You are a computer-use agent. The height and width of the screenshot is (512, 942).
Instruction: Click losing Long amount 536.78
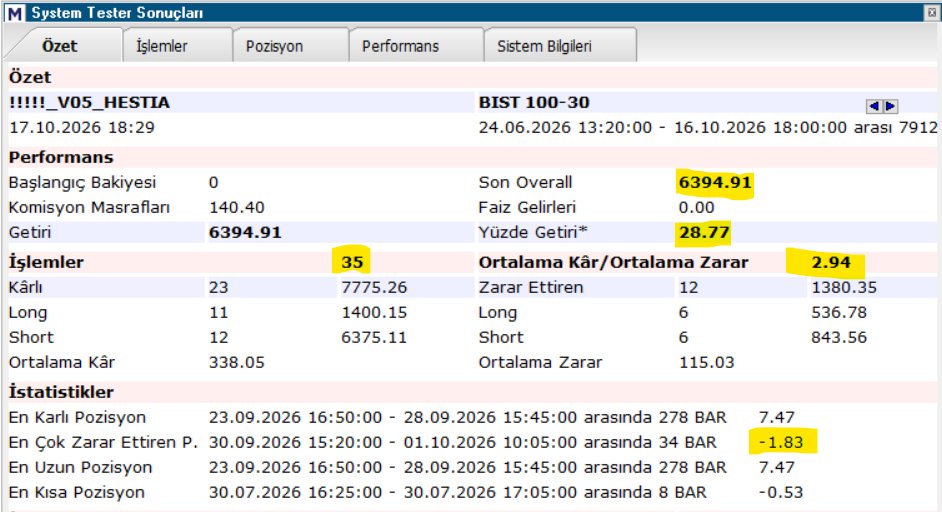(x=839, y=312)
